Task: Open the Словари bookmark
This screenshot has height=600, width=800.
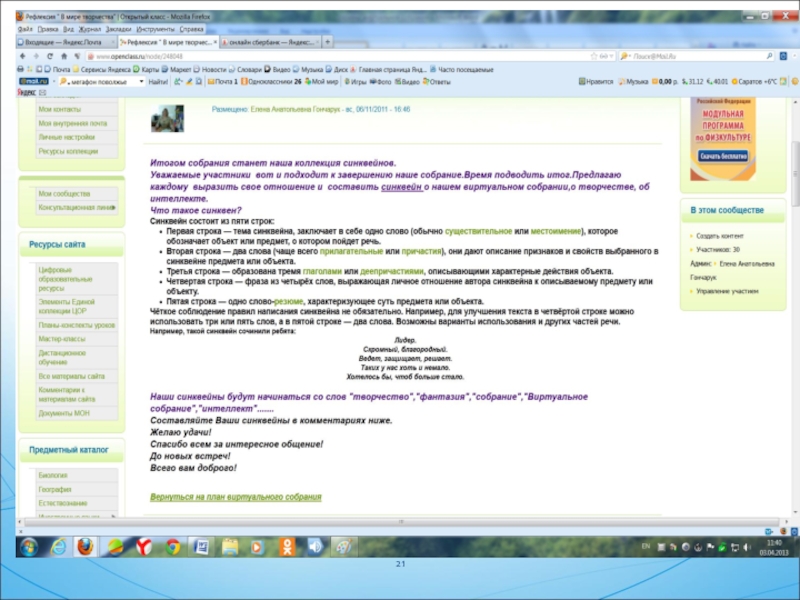Action: click(x=245, y=69)
